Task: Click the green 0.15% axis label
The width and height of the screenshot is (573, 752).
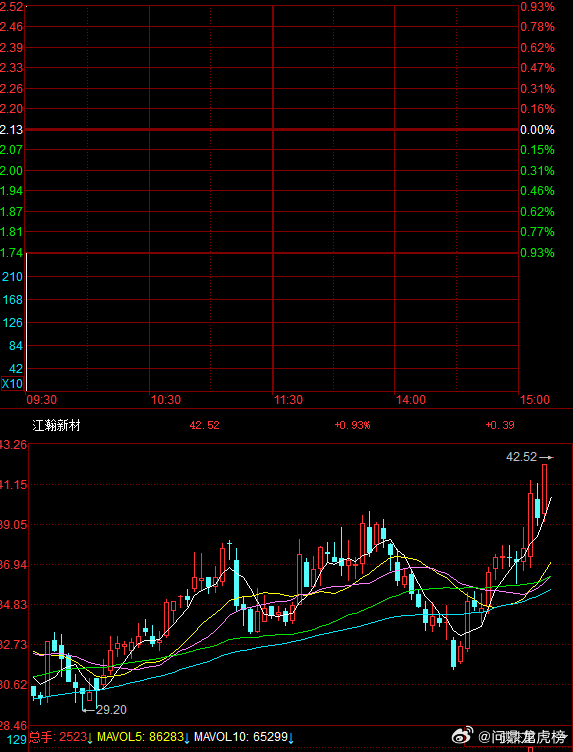Action: click(538, 150)
